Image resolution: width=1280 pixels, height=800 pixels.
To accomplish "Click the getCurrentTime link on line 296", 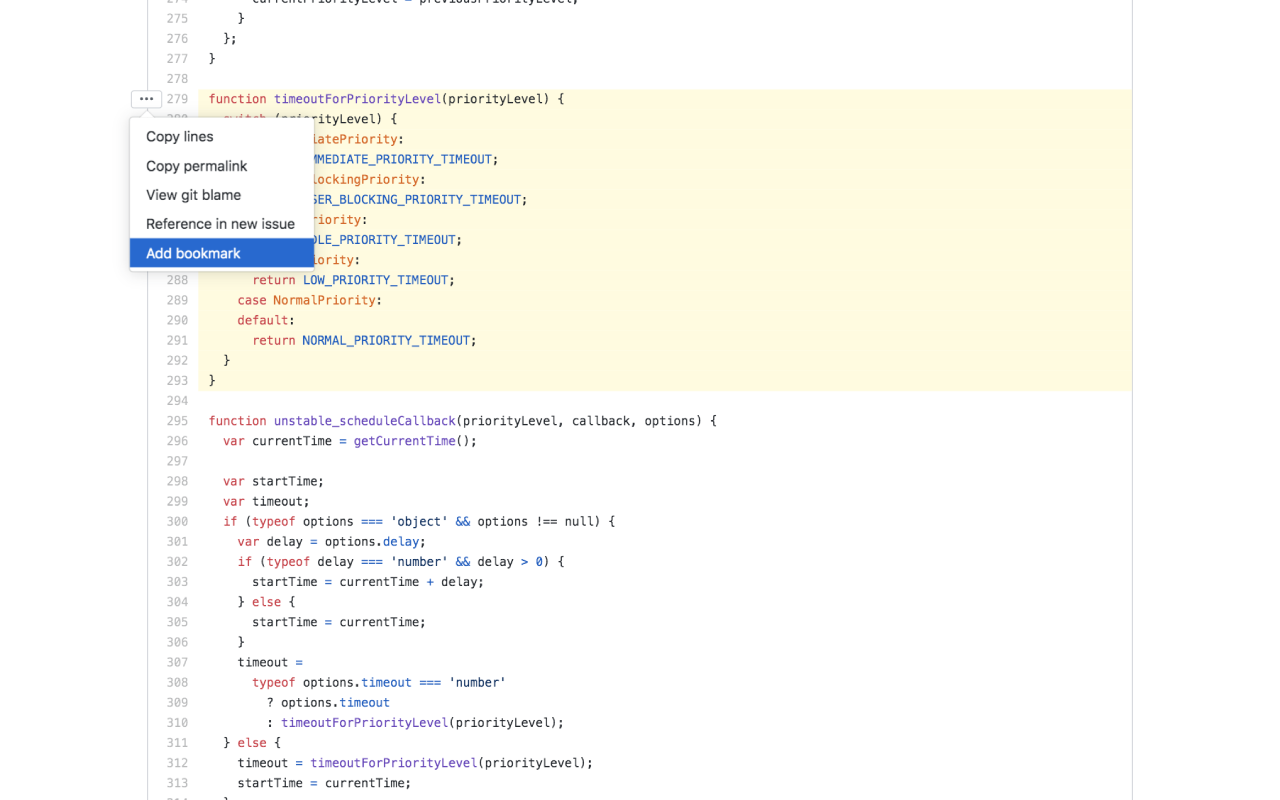I will pos(404,441).
